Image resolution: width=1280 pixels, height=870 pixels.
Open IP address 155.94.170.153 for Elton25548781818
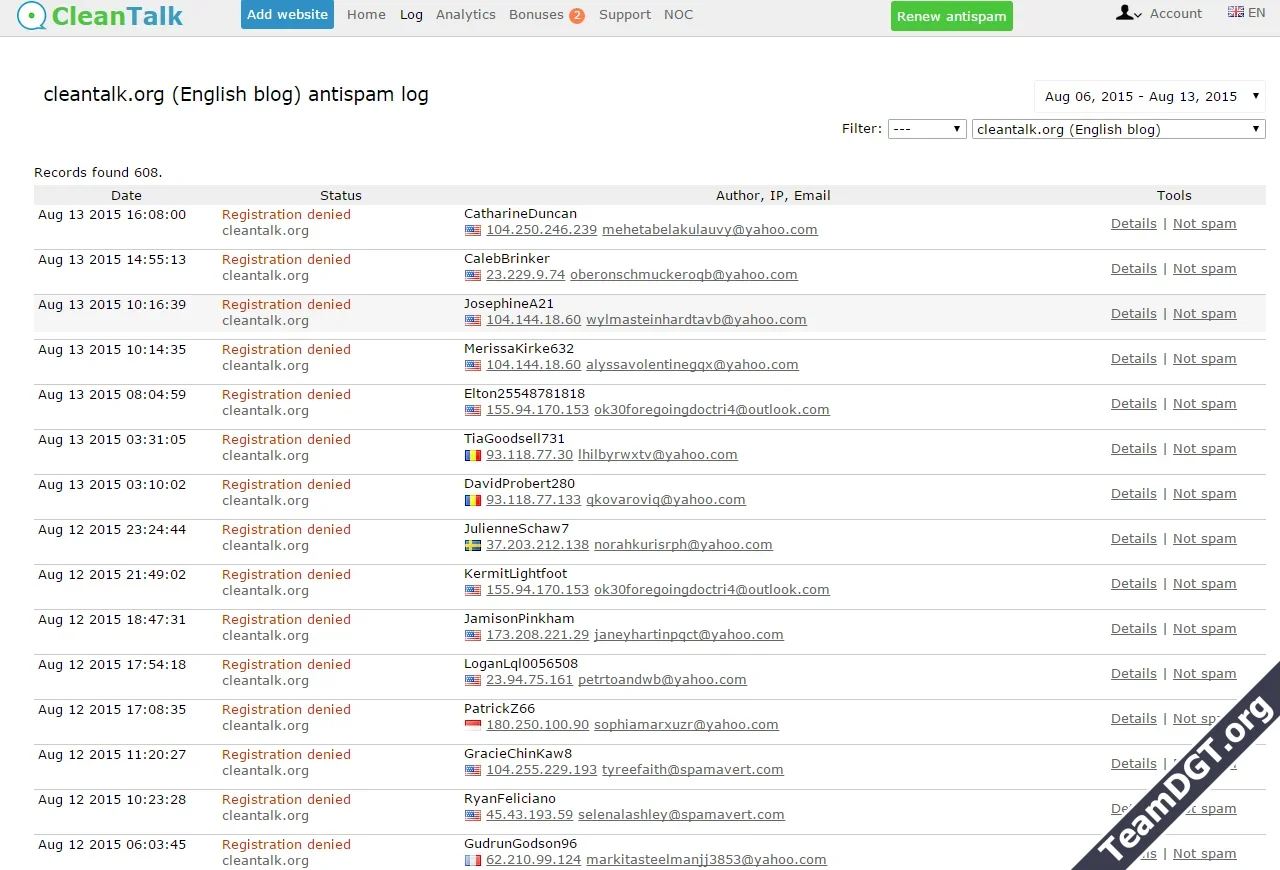(x=537, y=410)
